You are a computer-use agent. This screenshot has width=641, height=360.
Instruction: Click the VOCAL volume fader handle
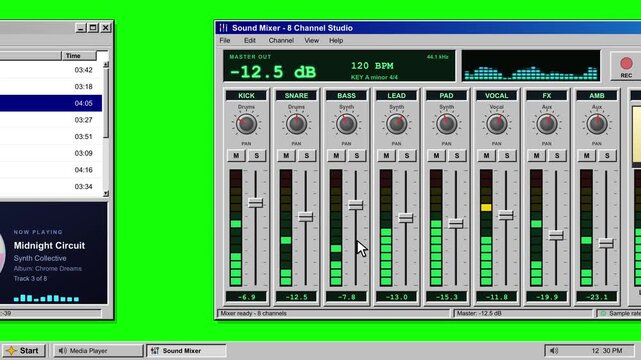coord(506,215)
